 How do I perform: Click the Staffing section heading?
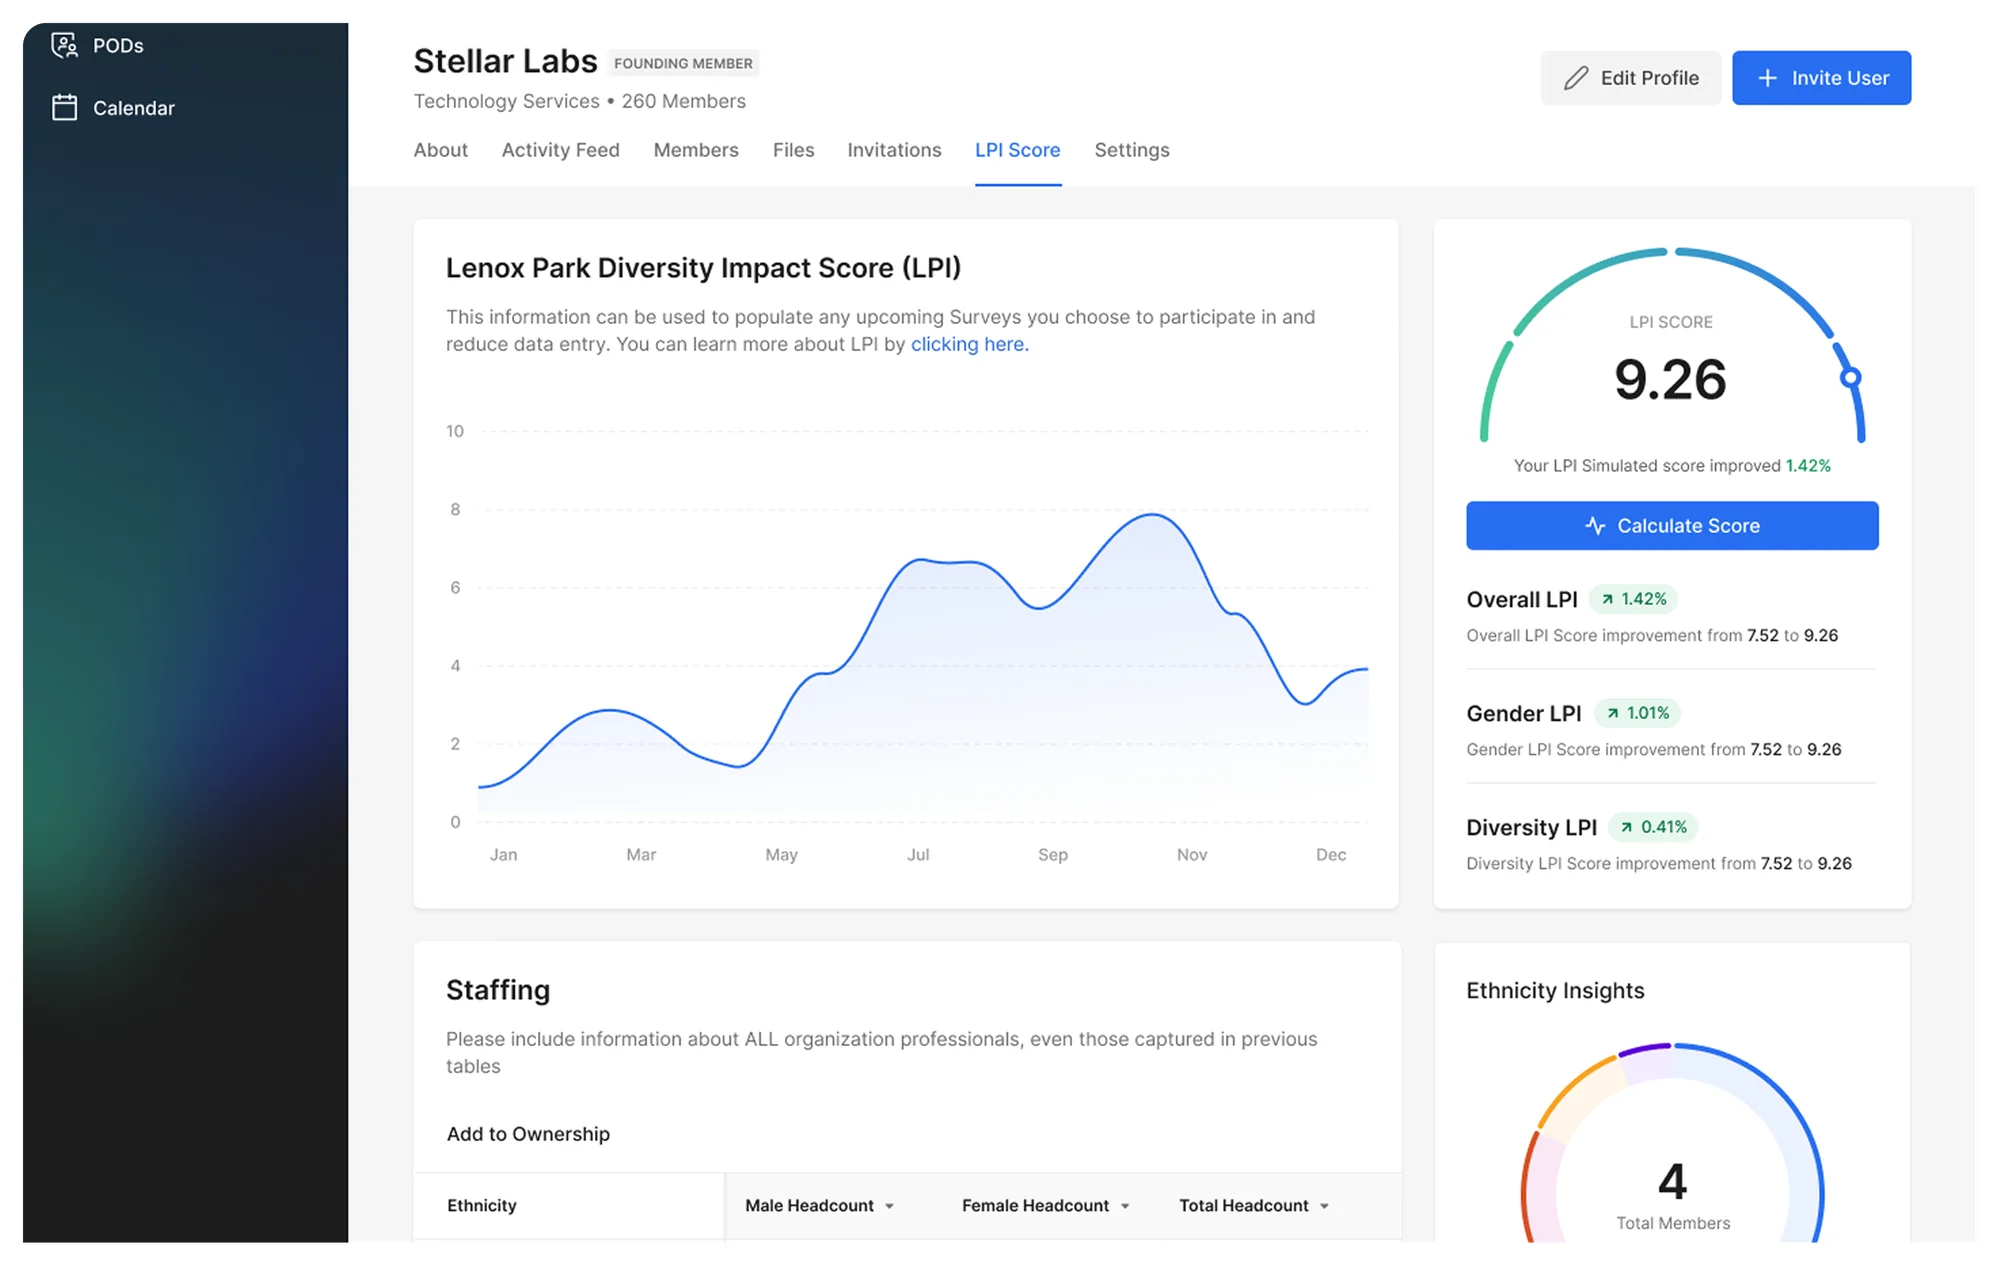pyautogui.click(x=498, y=990)
